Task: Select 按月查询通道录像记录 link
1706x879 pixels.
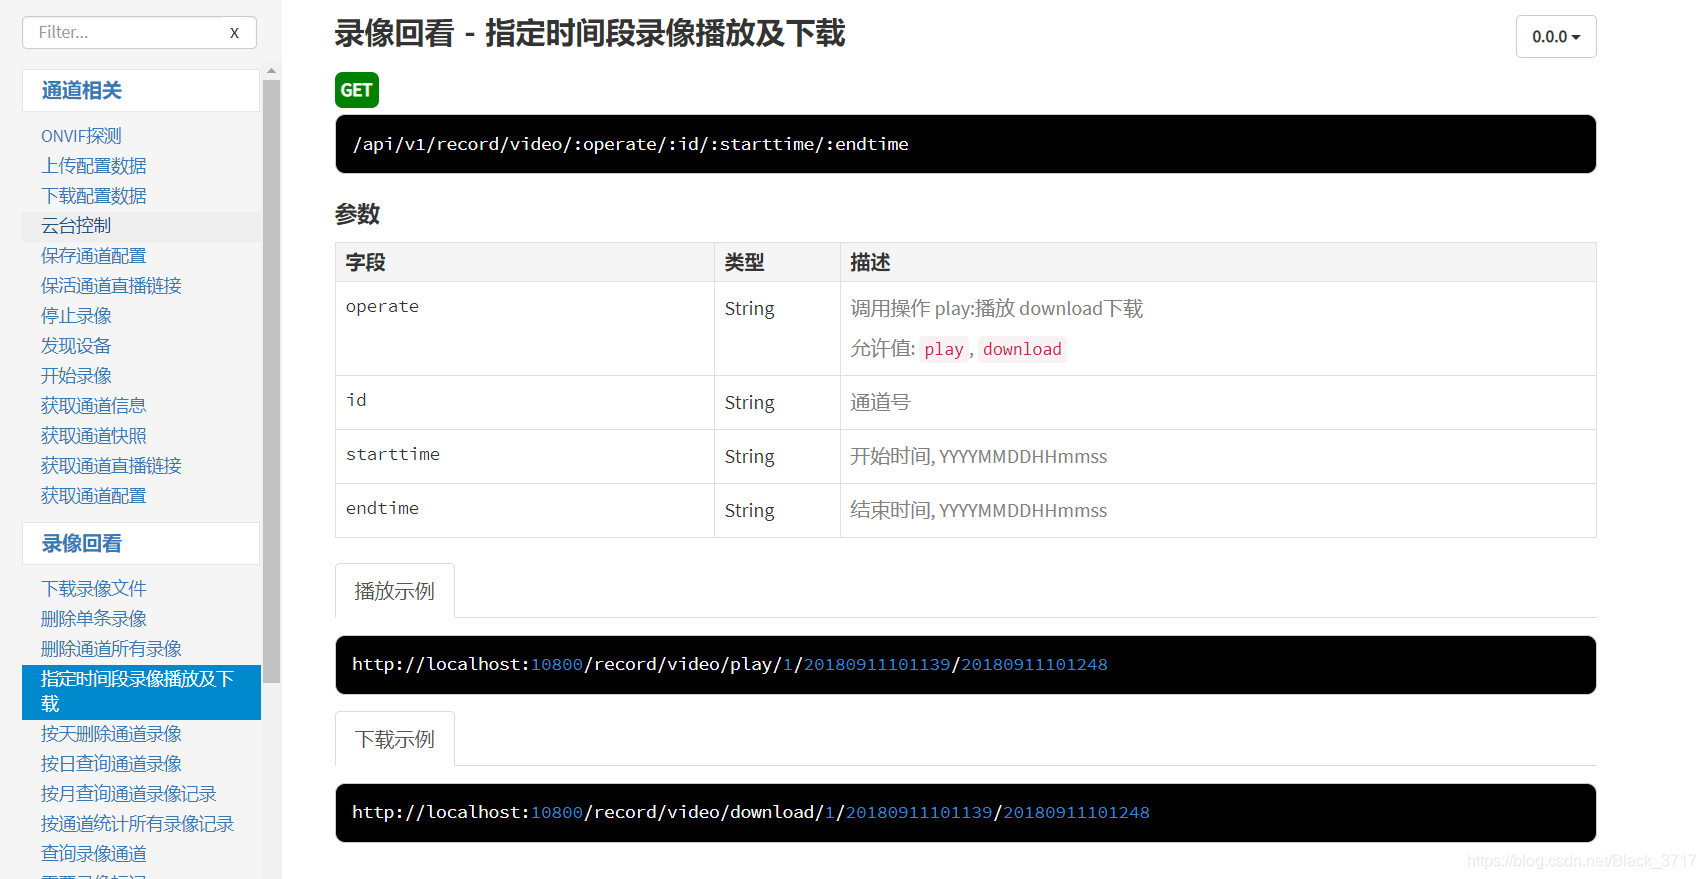Action: (129, 794)
